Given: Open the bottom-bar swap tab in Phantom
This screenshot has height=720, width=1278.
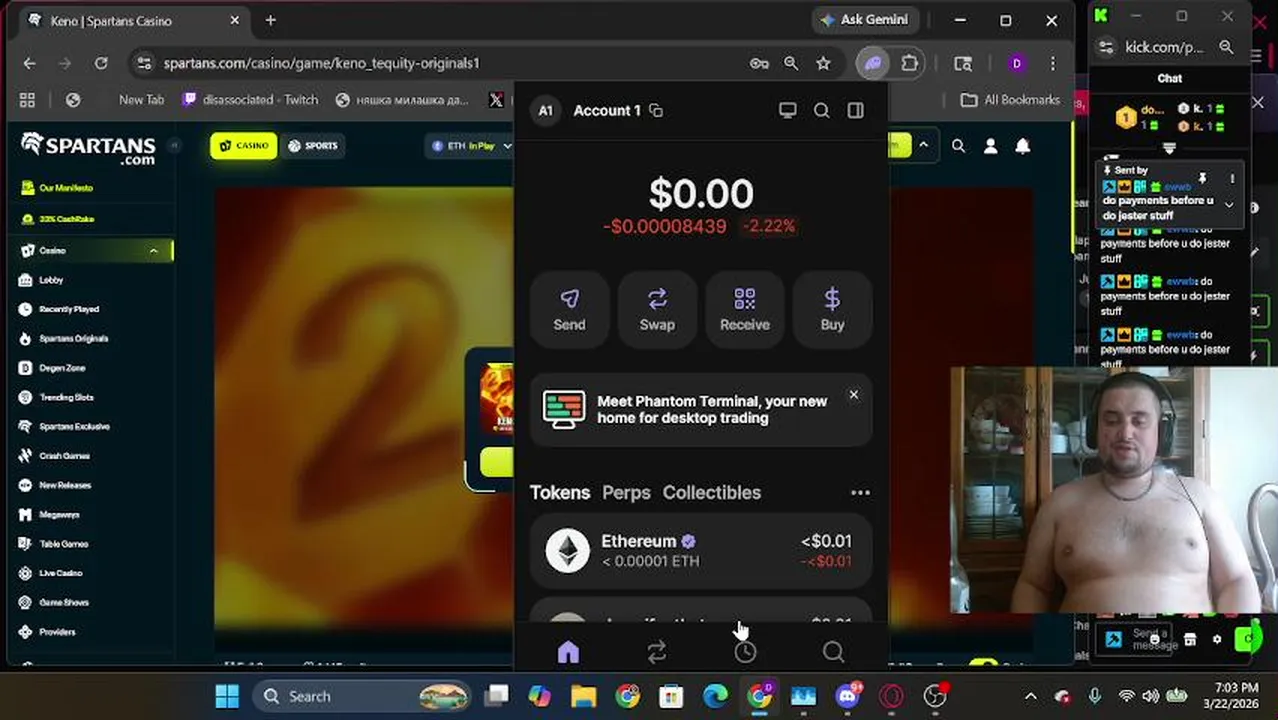Looking at the screenshot, I should pos(657,652).
